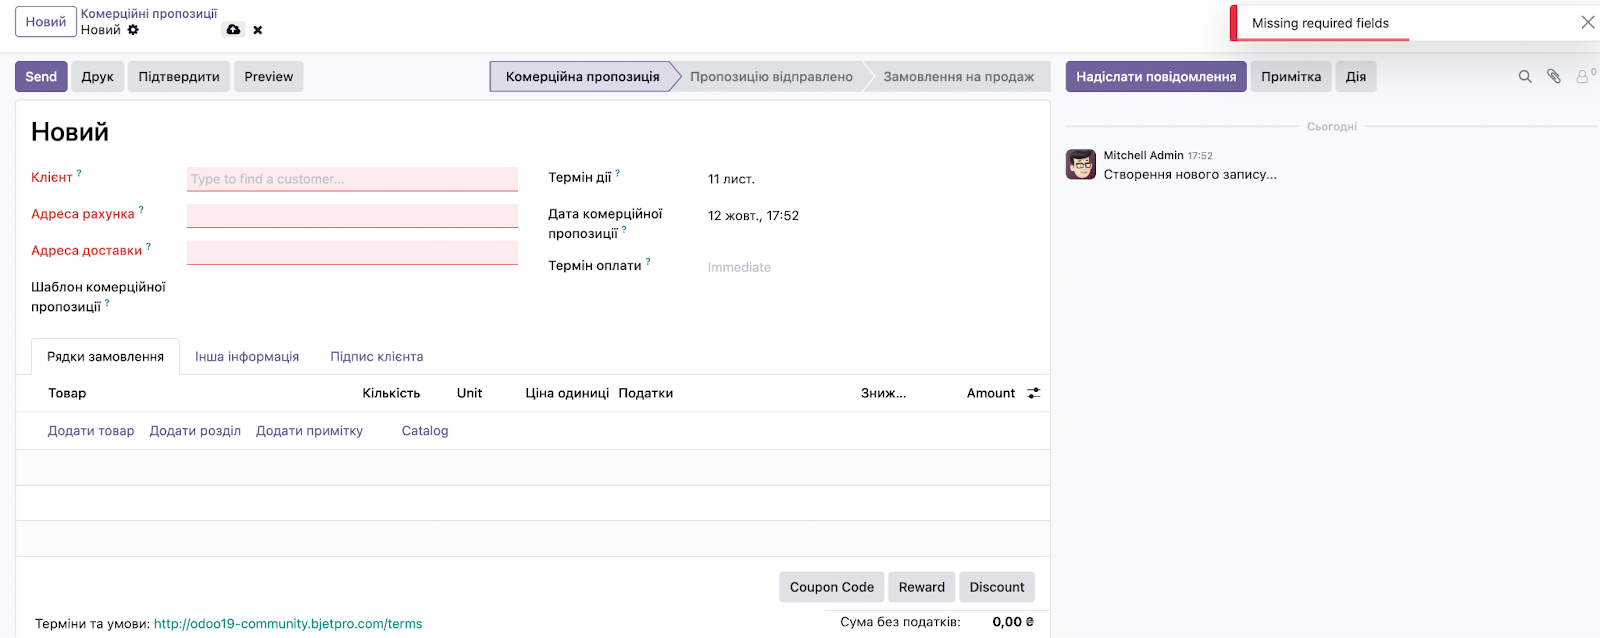1600x638 pixels.
Task: Expand the Клієнт customer dropdown field
Action: [352, 179]
